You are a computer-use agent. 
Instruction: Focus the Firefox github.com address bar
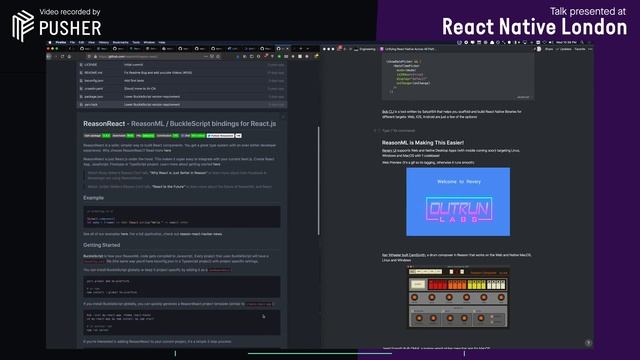(x=153, y=56)
